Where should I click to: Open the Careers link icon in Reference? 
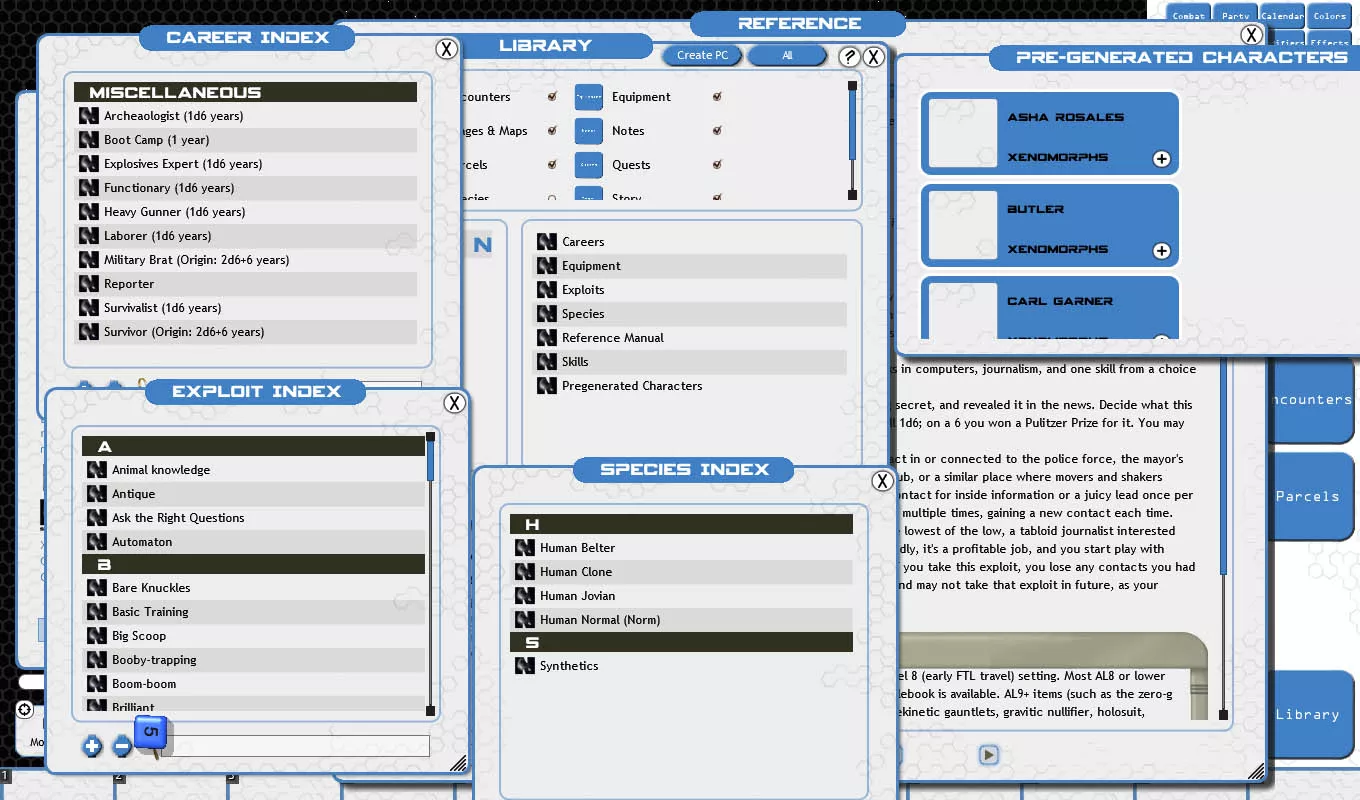[x=546, y=242]
